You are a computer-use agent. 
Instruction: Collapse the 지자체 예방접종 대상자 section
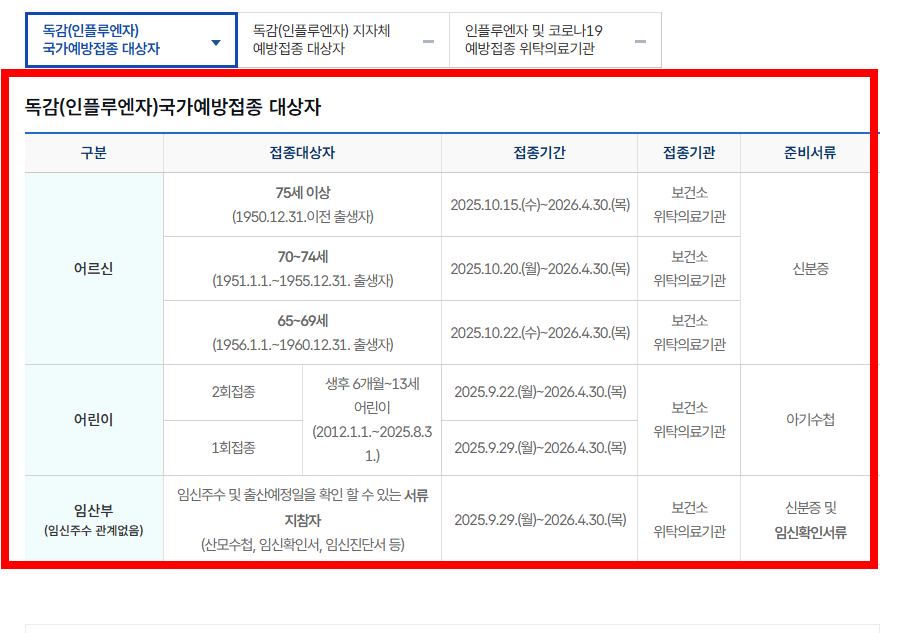(x=428, y=40)
